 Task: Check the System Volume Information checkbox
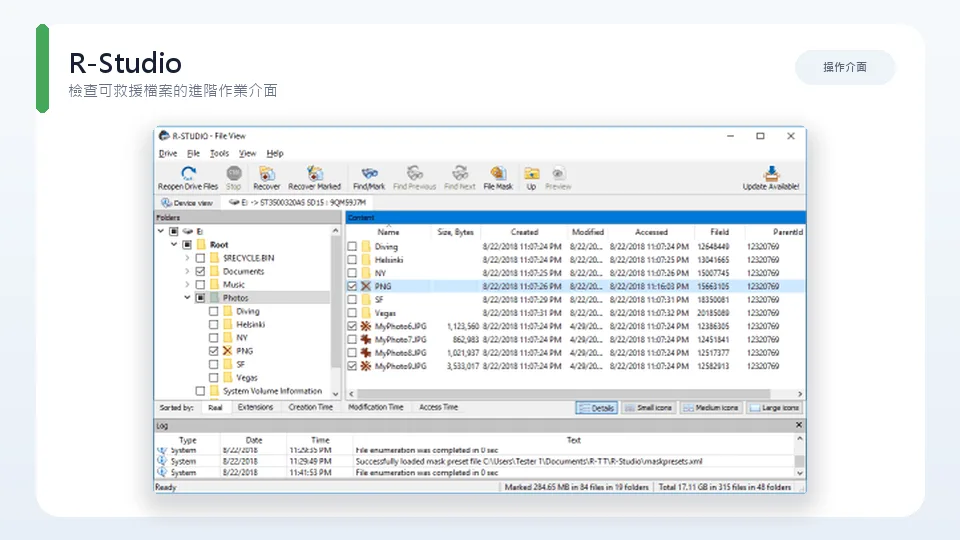coord(200,391)
